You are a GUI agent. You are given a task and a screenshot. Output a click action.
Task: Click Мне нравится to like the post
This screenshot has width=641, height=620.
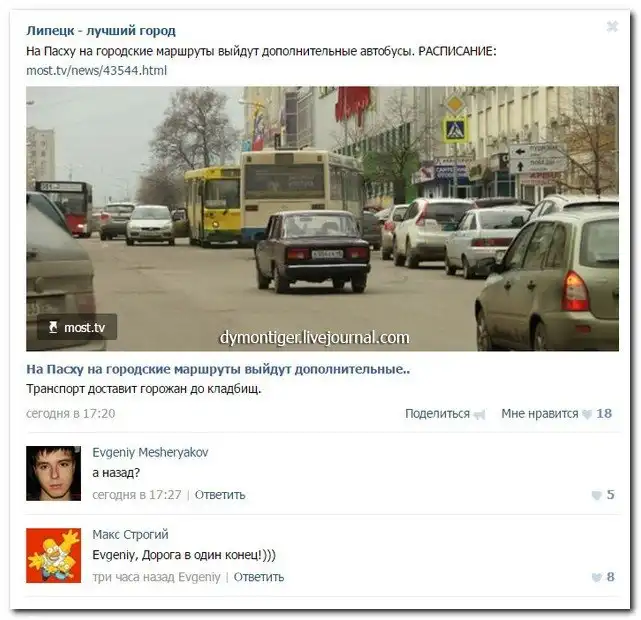[x=540, y=414]
